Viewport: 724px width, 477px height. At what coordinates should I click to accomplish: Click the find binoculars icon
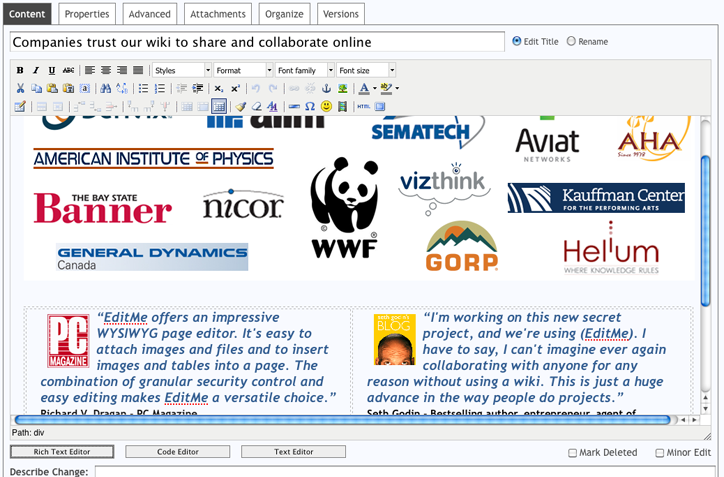pos(106,88)
